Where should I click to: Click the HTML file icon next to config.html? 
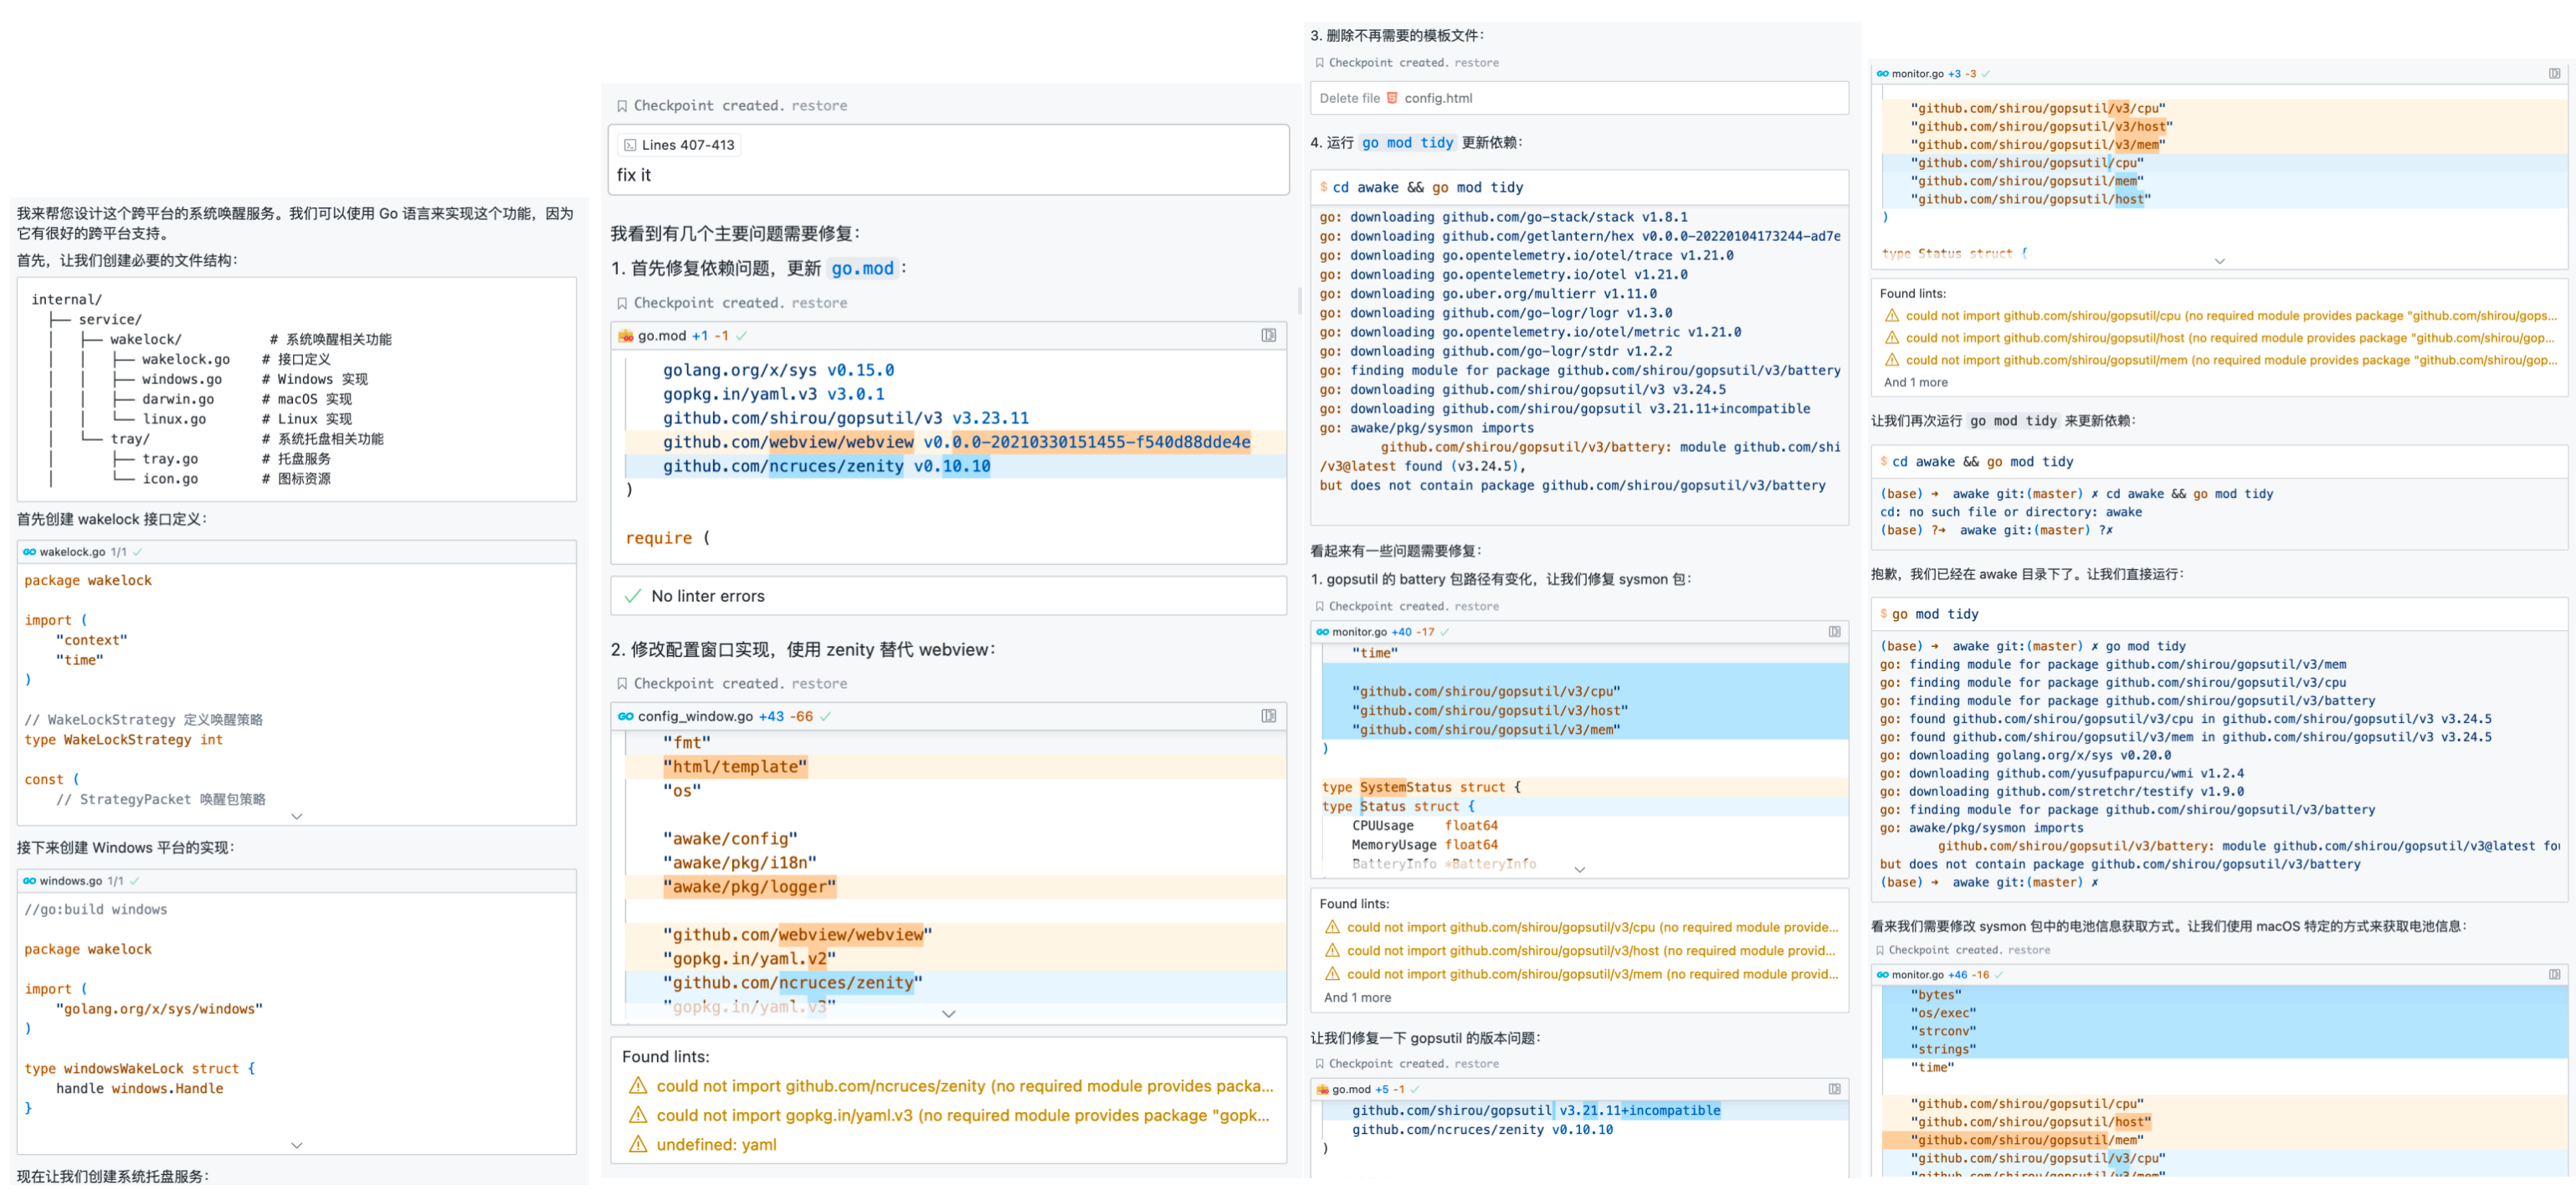1392,98
